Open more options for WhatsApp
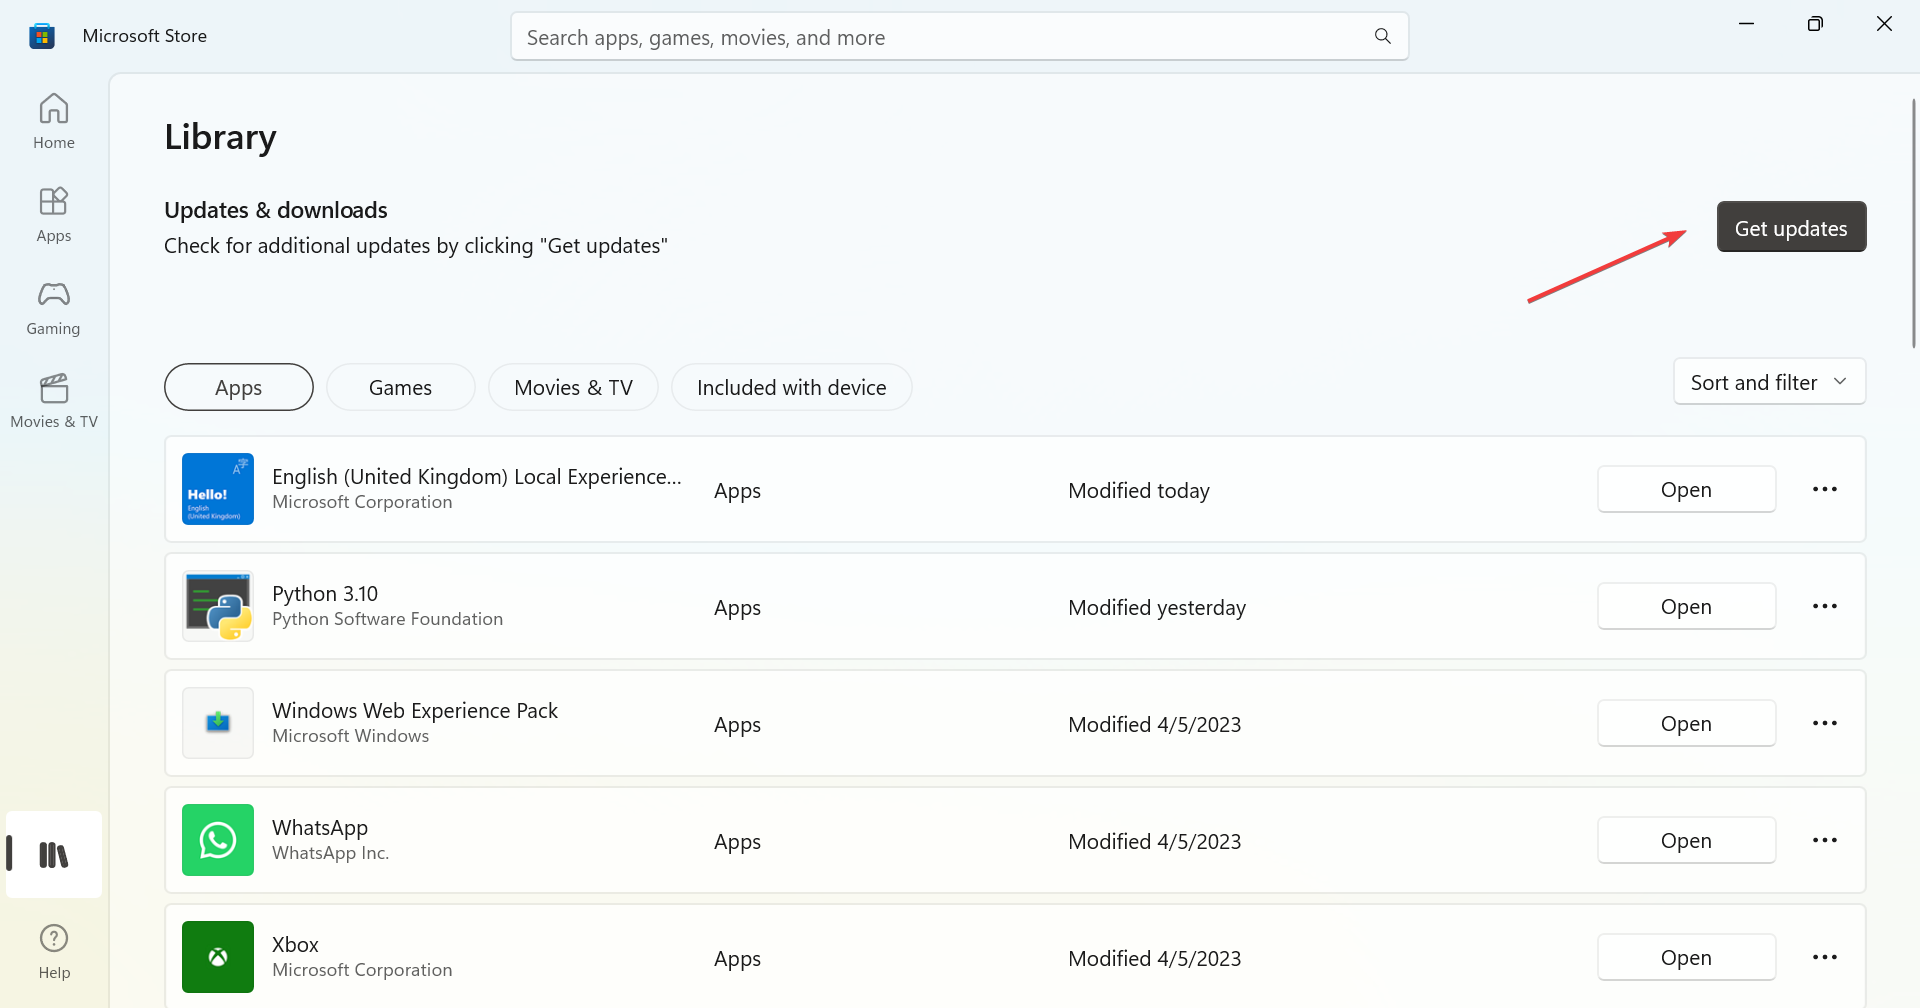The height and width of the screenshot is (1008, 1920). (x=1825, y=840)
